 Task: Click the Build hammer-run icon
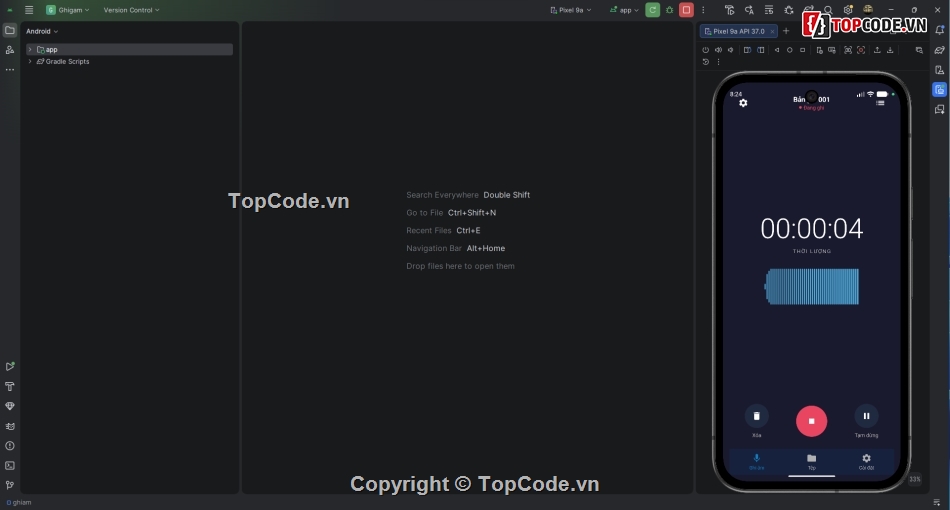pos(729,10)
